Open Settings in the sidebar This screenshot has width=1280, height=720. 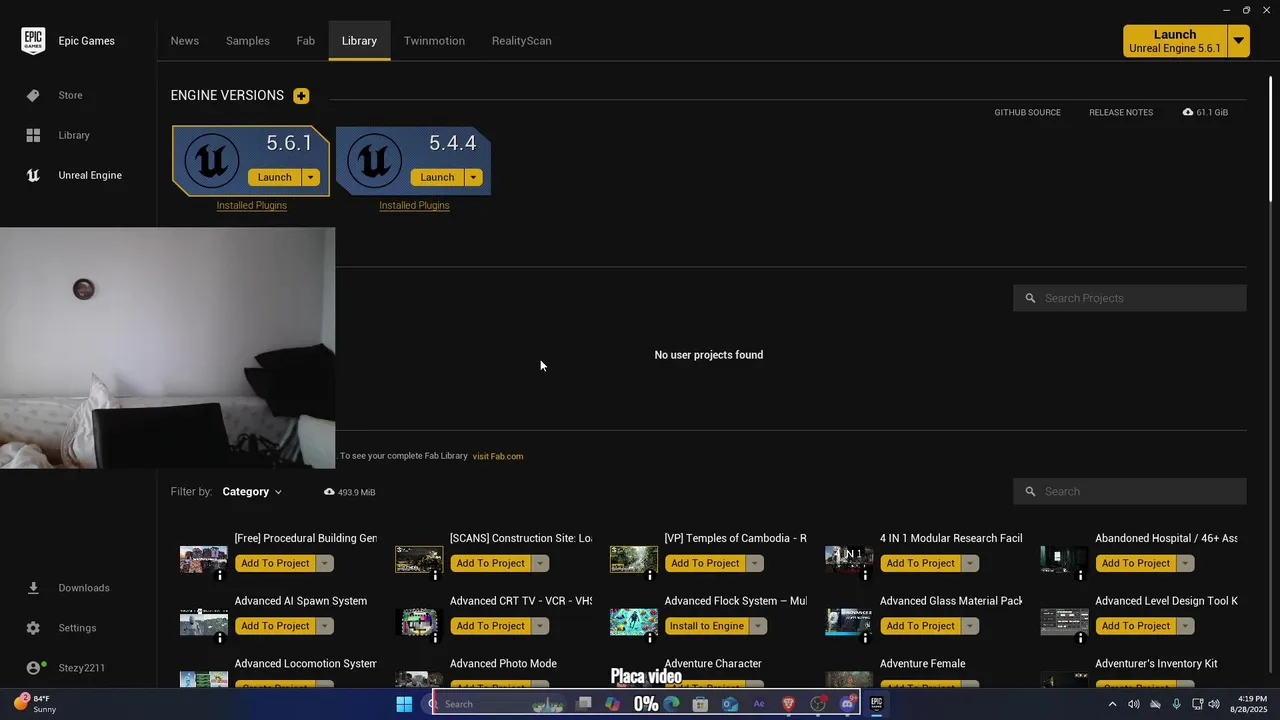click(x=78, y=628)
